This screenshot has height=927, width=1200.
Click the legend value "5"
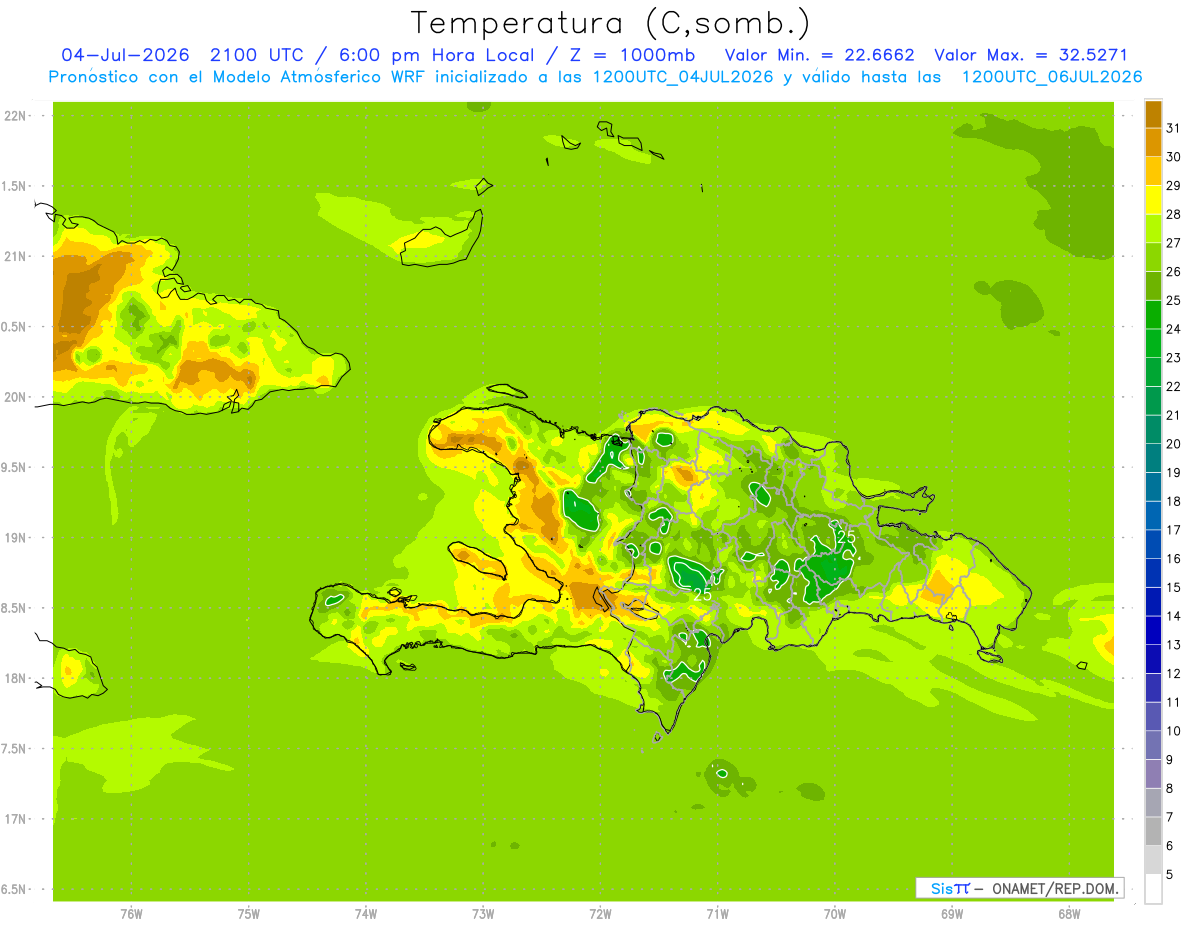[1170, 874]
